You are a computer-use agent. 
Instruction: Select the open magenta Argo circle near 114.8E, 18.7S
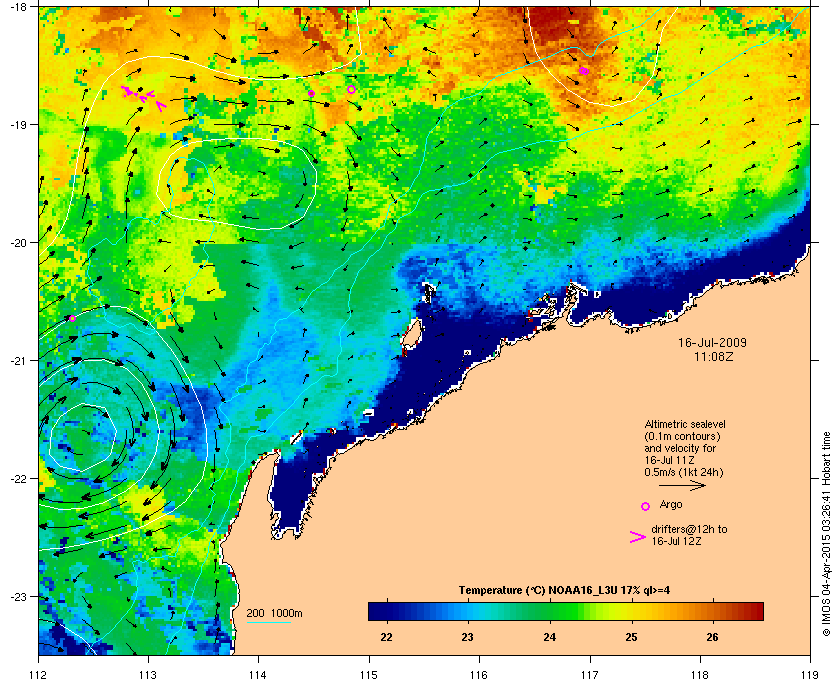pos(351,89)
